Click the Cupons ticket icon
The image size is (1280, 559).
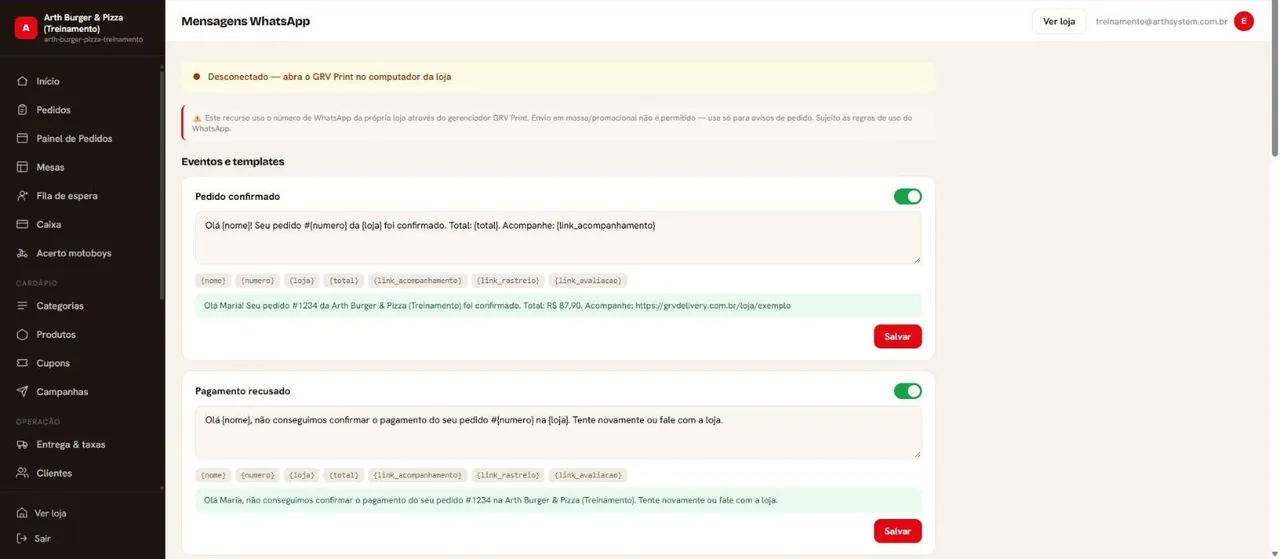[x=23, y=363]
